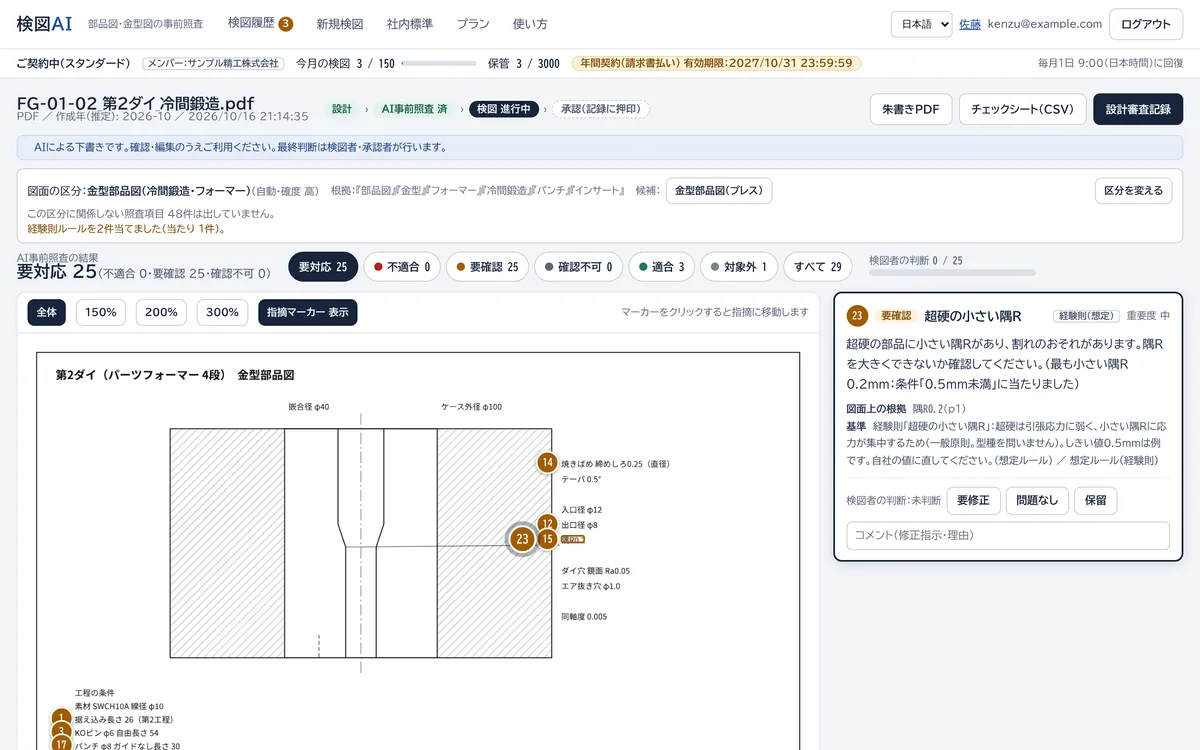Open 社内標準 in the top navigation
This screenshot has width=1200, height=750.
pyautogui.click(x=410, y=24)
